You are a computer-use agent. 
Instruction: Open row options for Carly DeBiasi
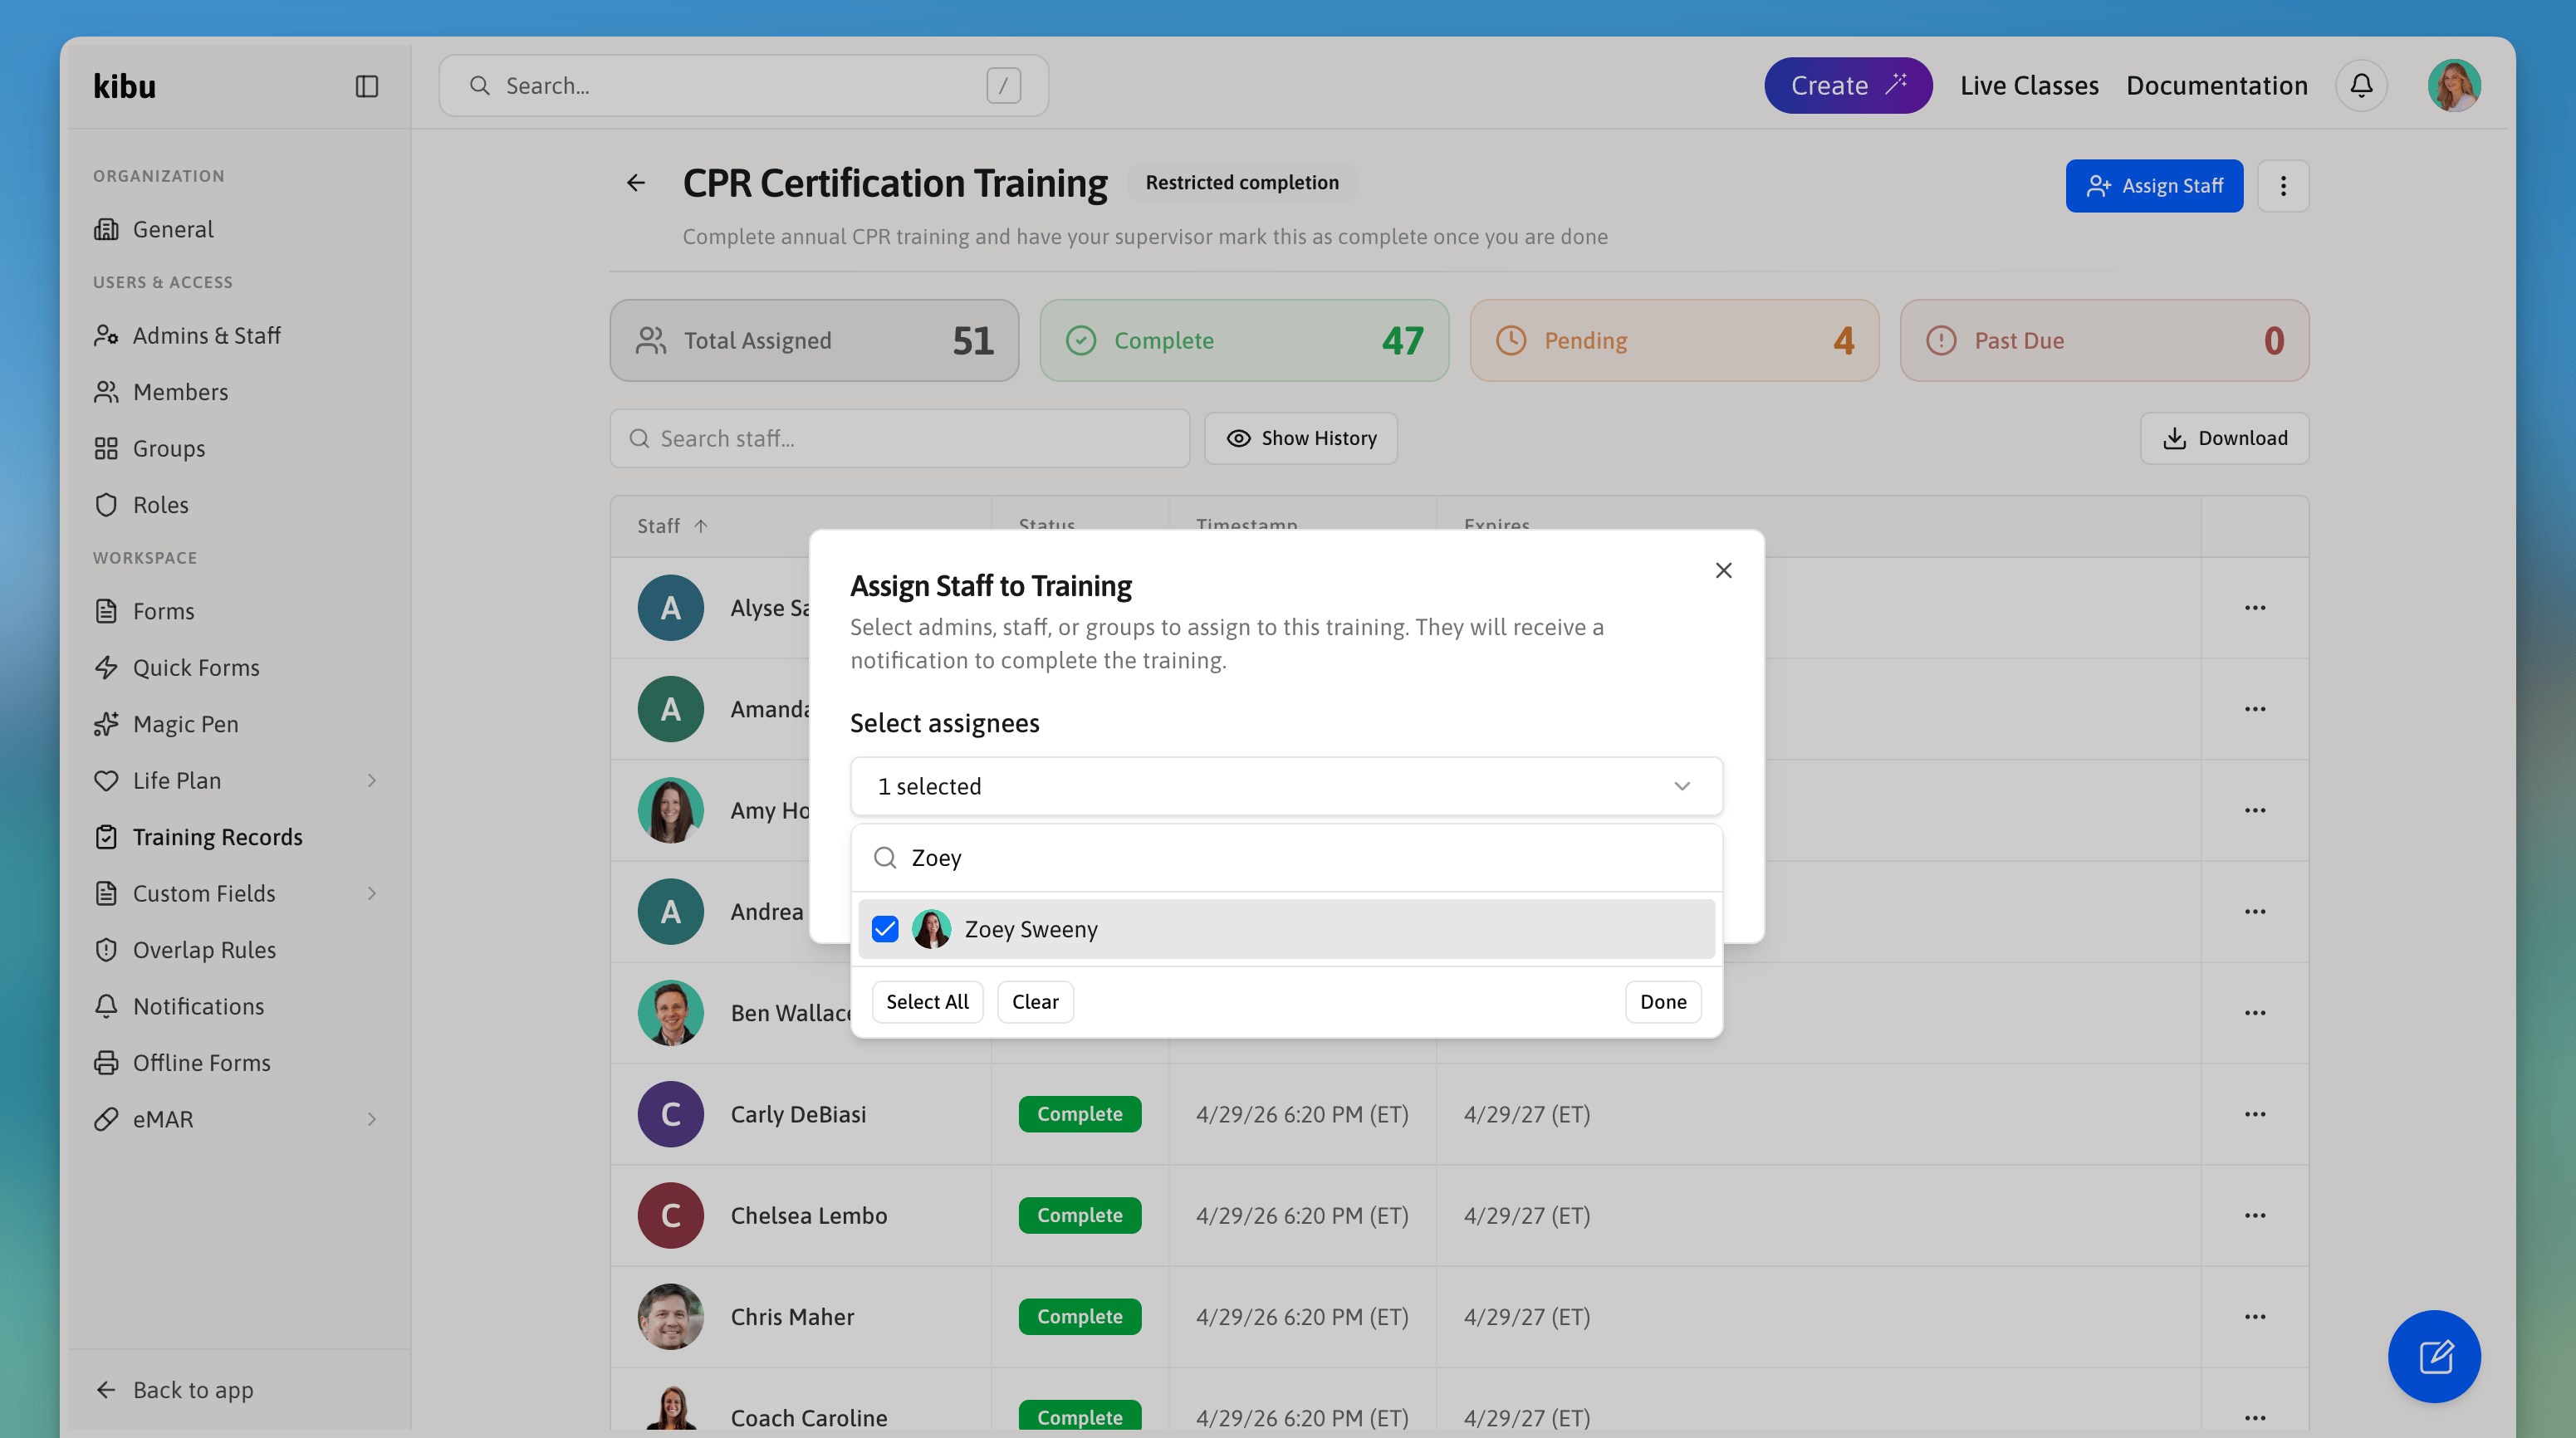2255,1114
